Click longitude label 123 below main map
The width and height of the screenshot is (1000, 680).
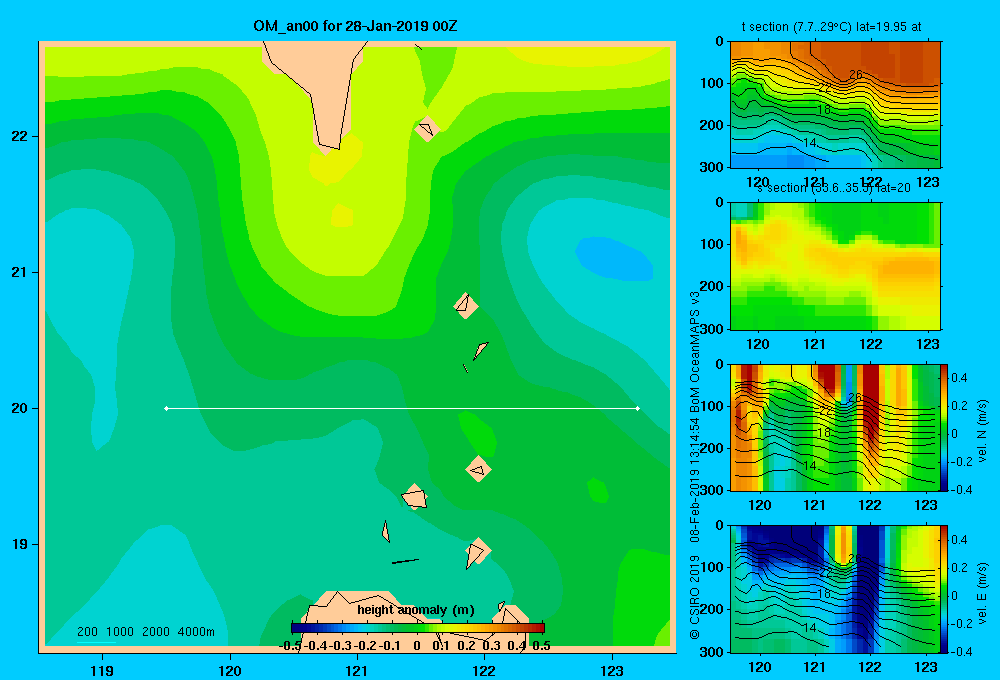coord(612,670)
